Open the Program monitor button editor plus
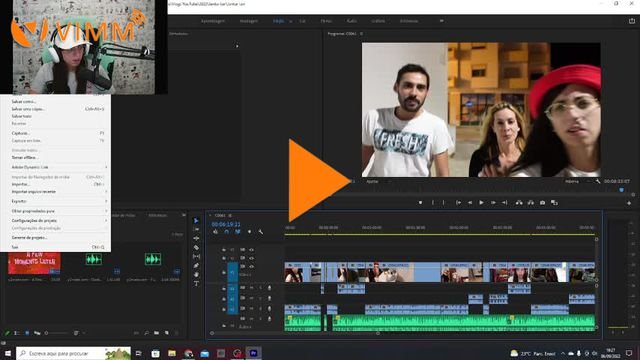 click(629, 202)
